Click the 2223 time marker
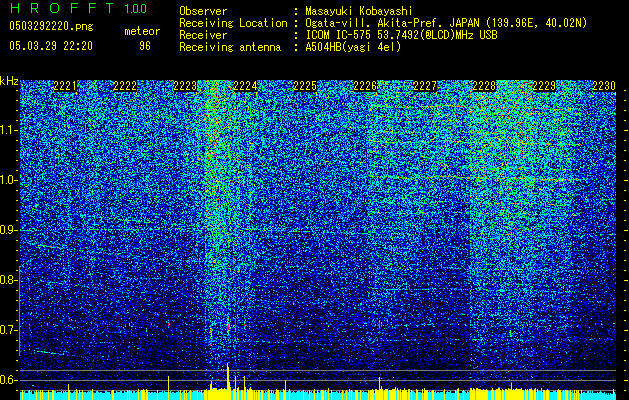Screen dimensions: 629x400 pyautogui.click(x=185, y=86)
